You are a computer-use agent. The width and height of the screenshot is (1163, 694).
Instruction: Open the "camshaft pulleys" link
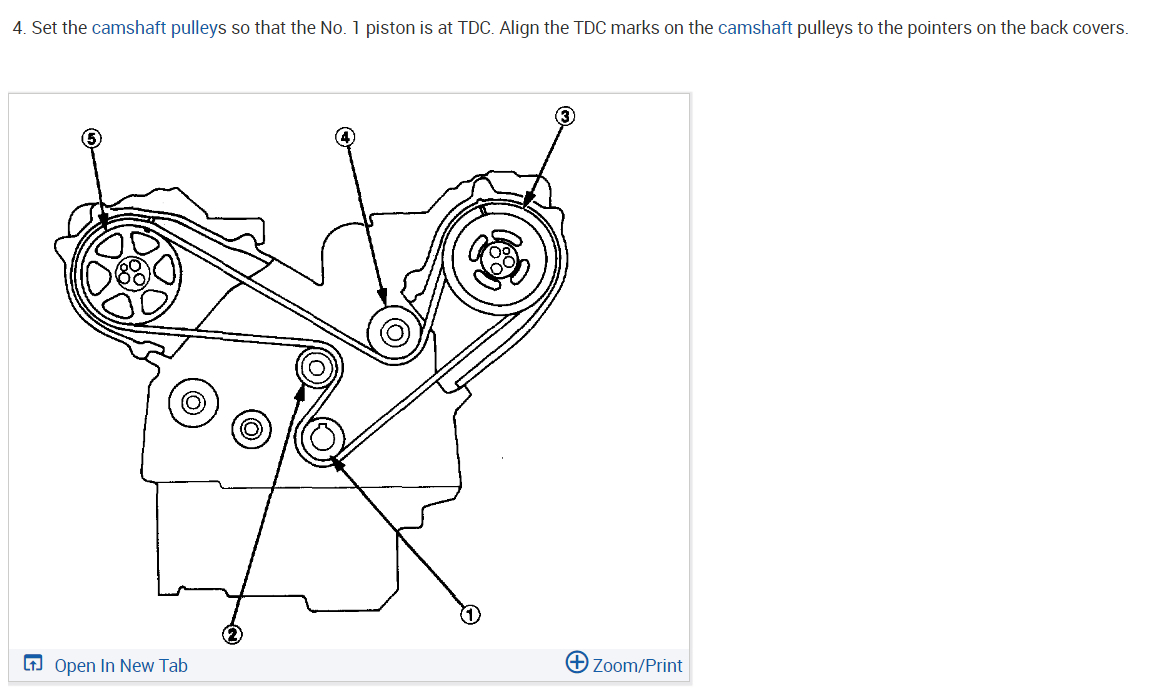click(x=159, y=28)
